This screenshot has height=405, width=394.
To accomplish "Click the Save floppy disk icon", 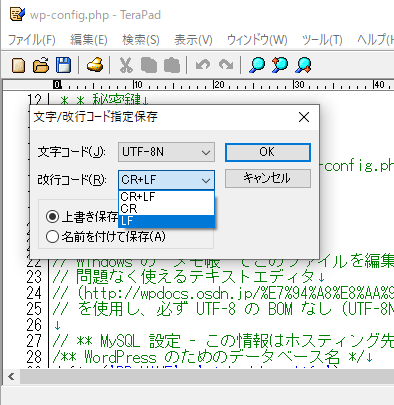I will coord(63,65).
